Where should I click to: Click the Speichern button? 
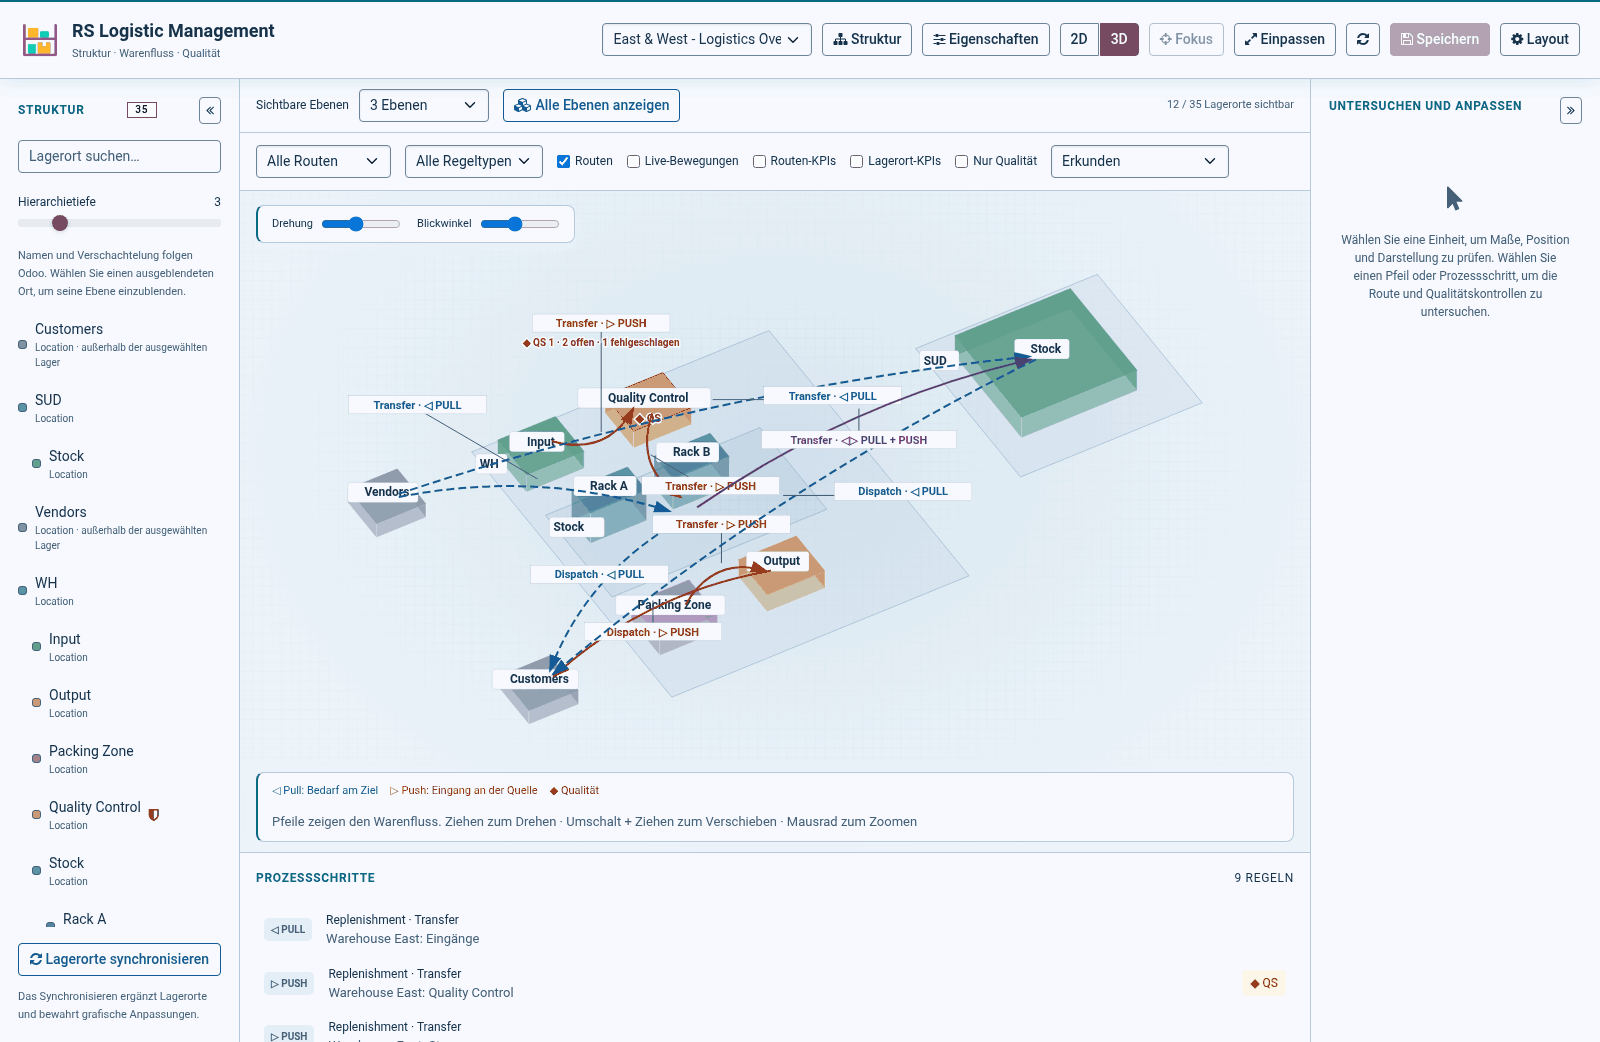(x=1440, y=39)
